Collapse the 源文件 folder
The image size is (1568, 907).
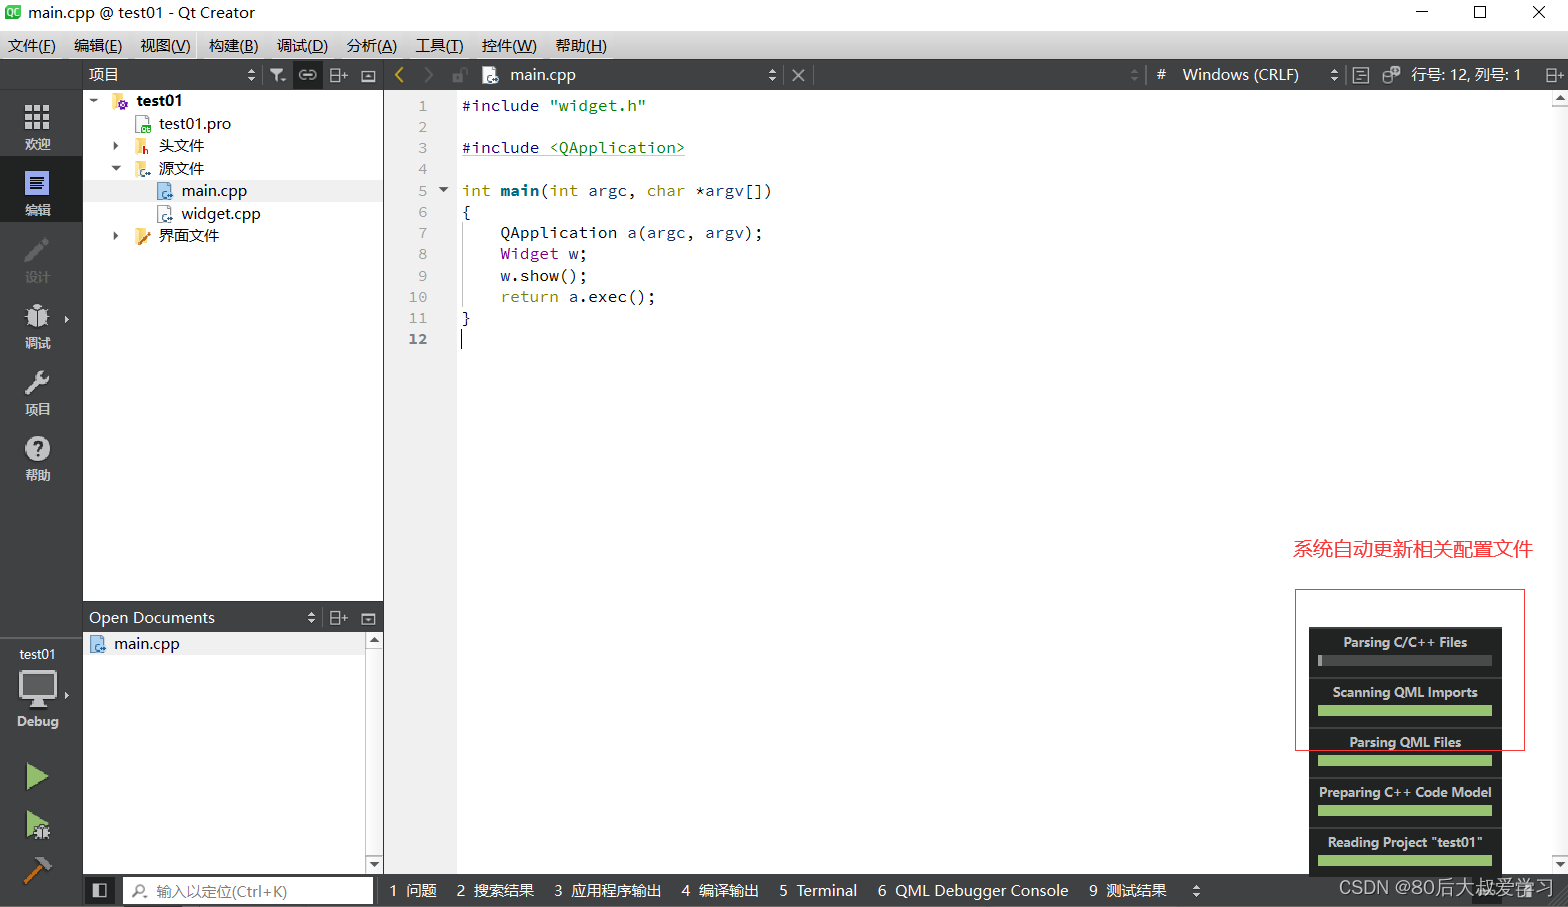click(116, 168)
